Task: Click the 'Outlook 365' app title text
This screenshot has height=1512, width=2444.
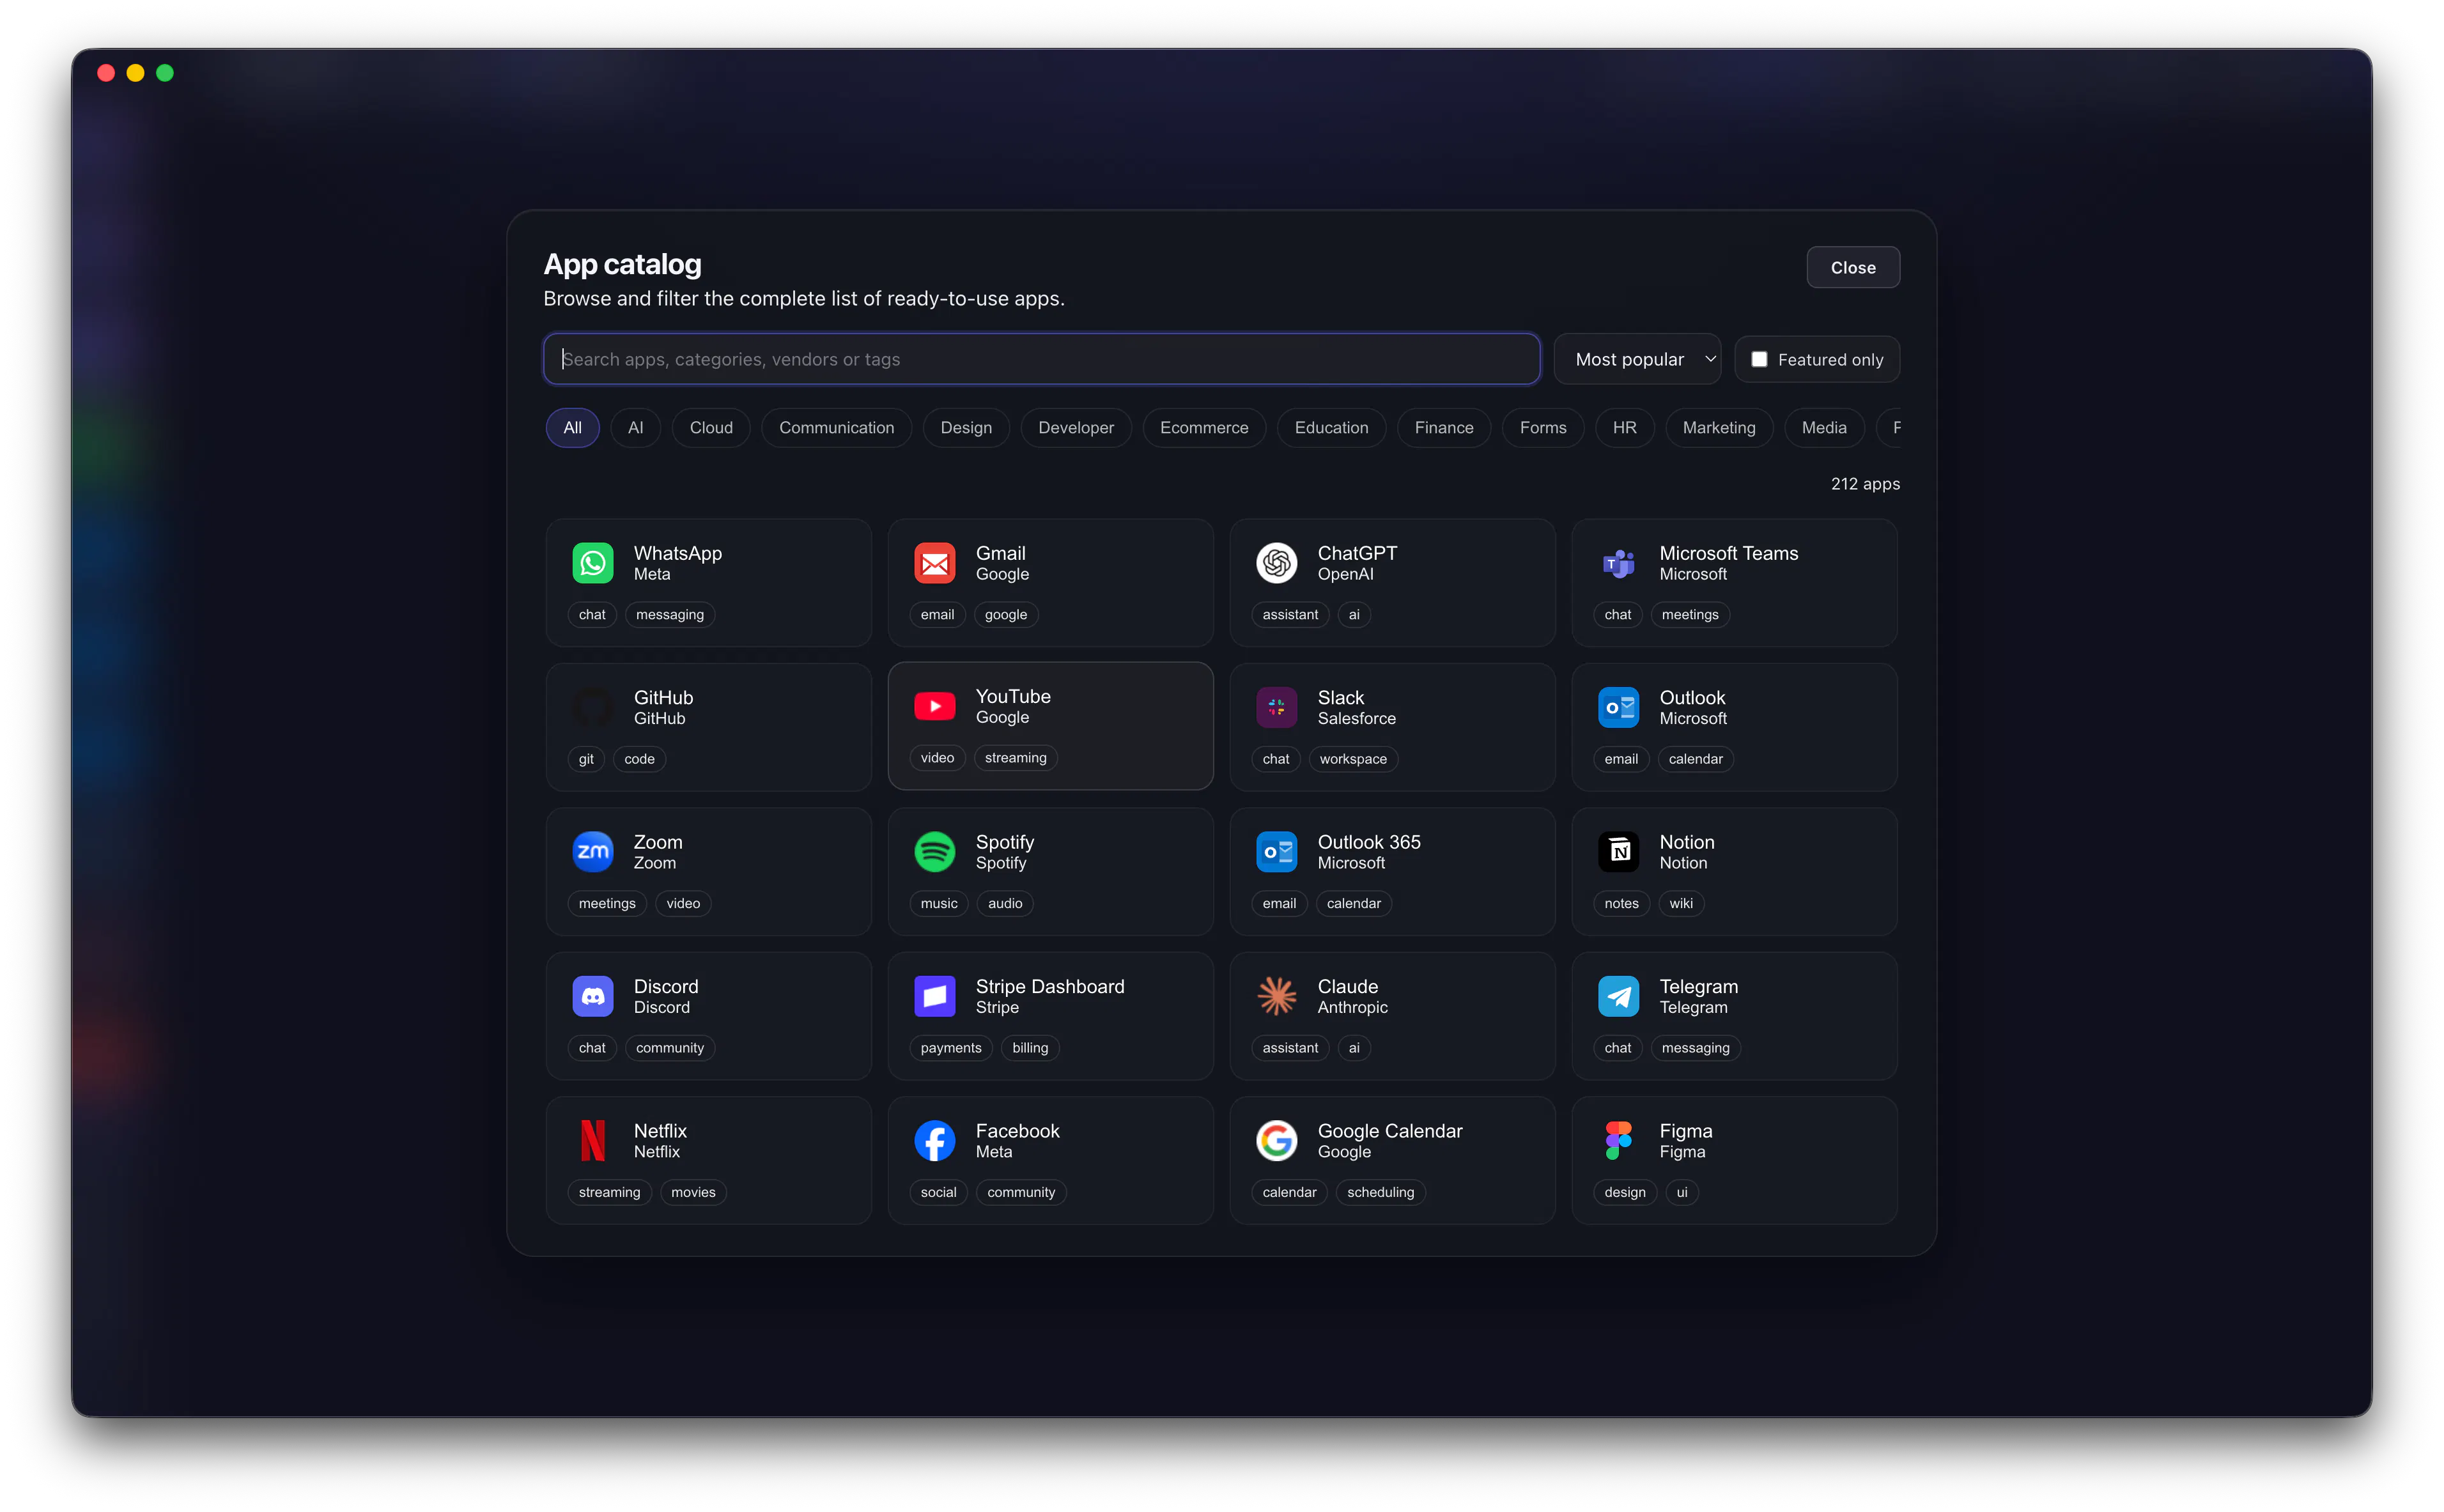Action: click(x=1368, y=842)
